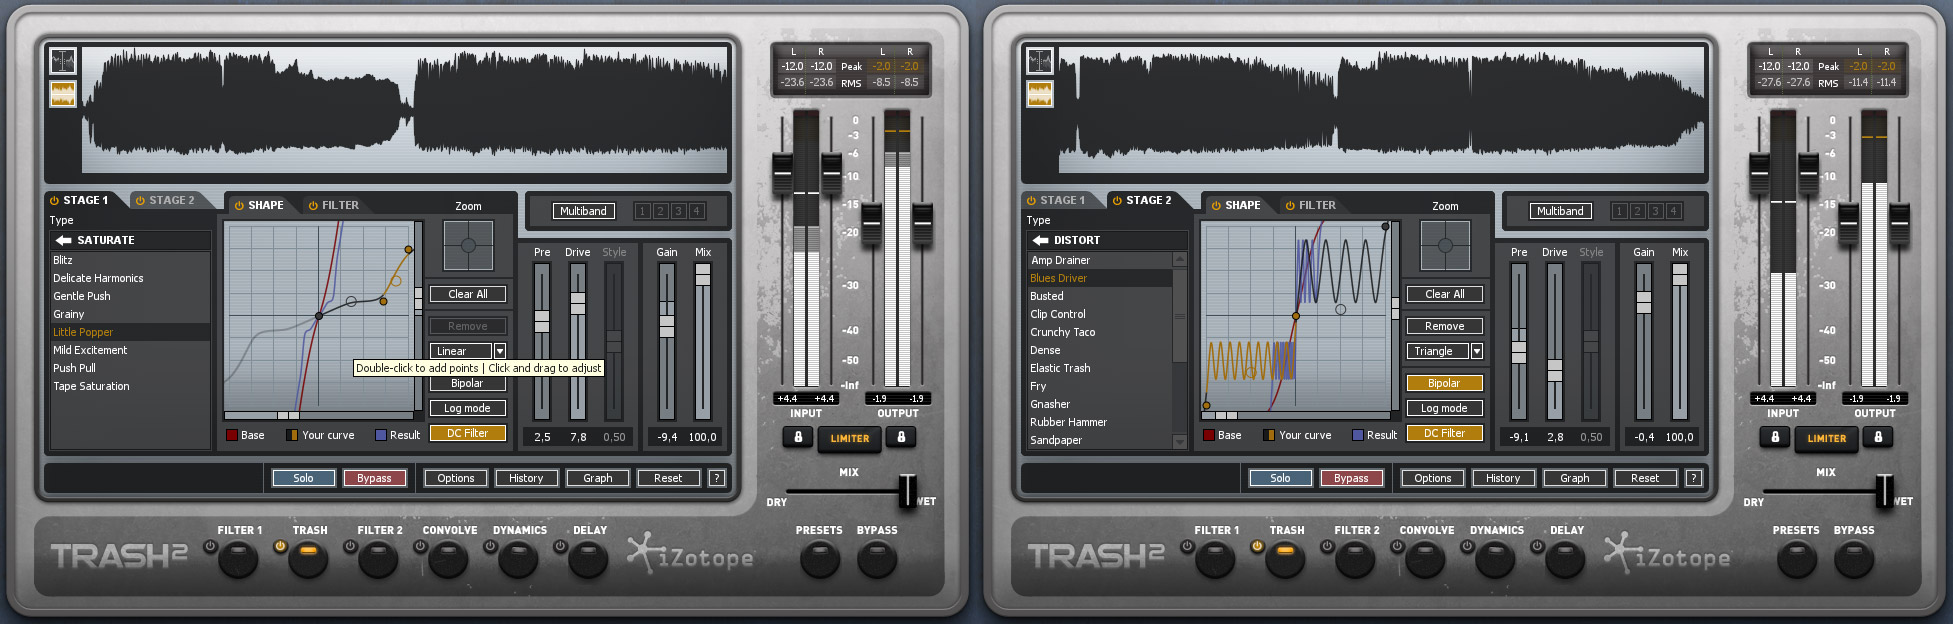Image resolution: width=1953 pixels, height=624 pixels.
Task: Click the preset list up arrow in Distort window
Action: point(1179,259)
